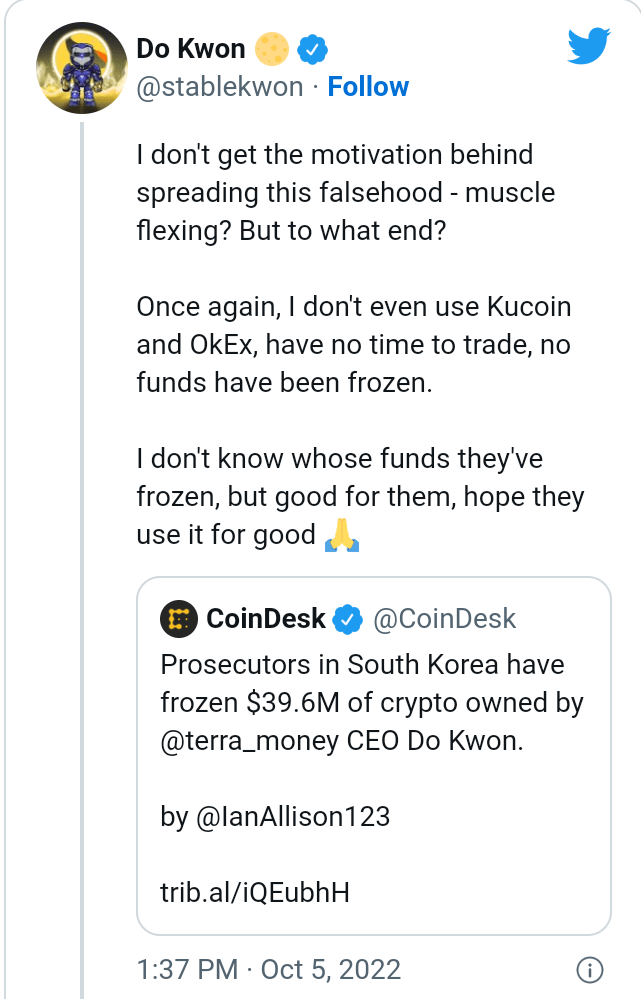Click the praying hands emoji
This screenshot has height=999, width=641.
click(x=342, y=535)
